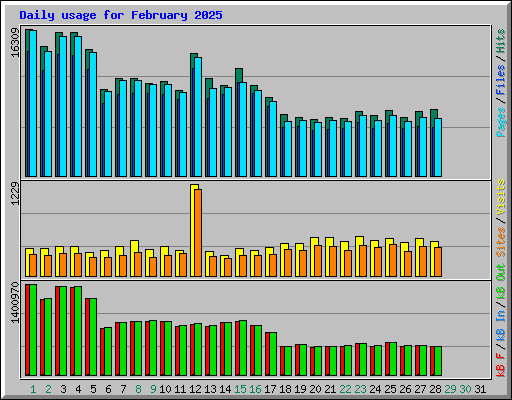Image resolution: width=512 pixels, height=400 pixels.
Task: Click day 23 on the x-axis
Action: [360, 389]
